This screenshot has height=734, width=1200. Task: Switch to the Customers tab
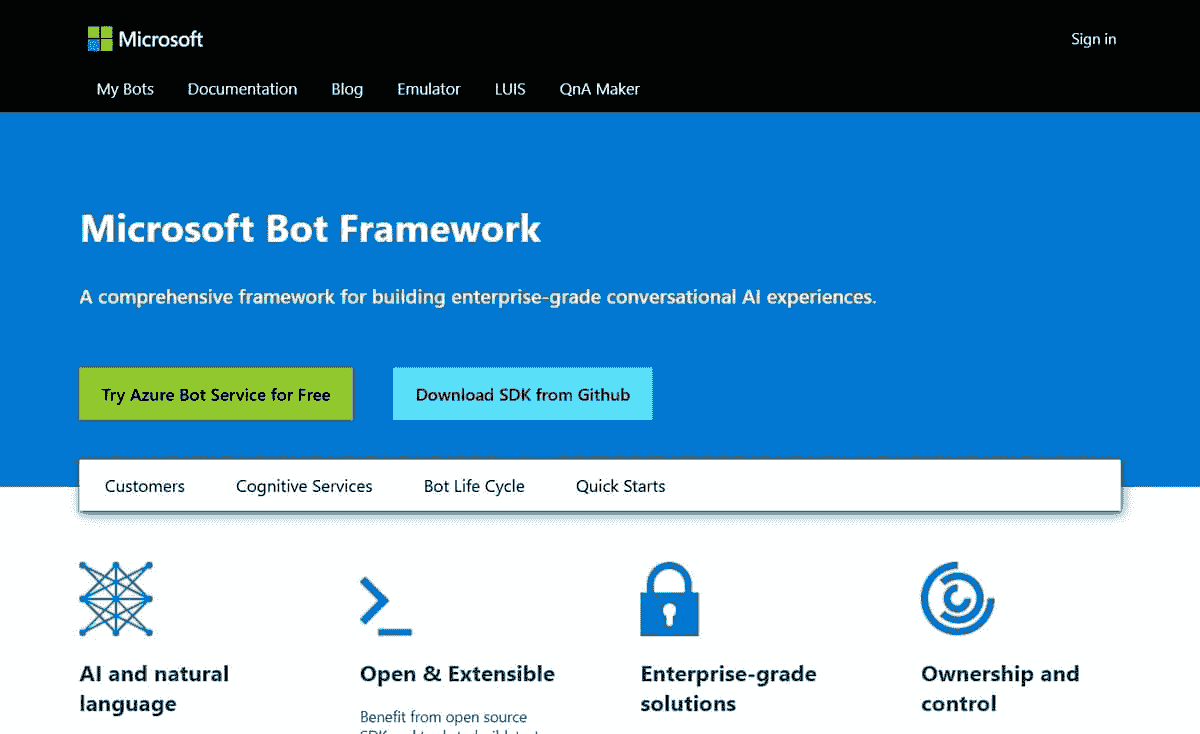(x=145, y=486)
